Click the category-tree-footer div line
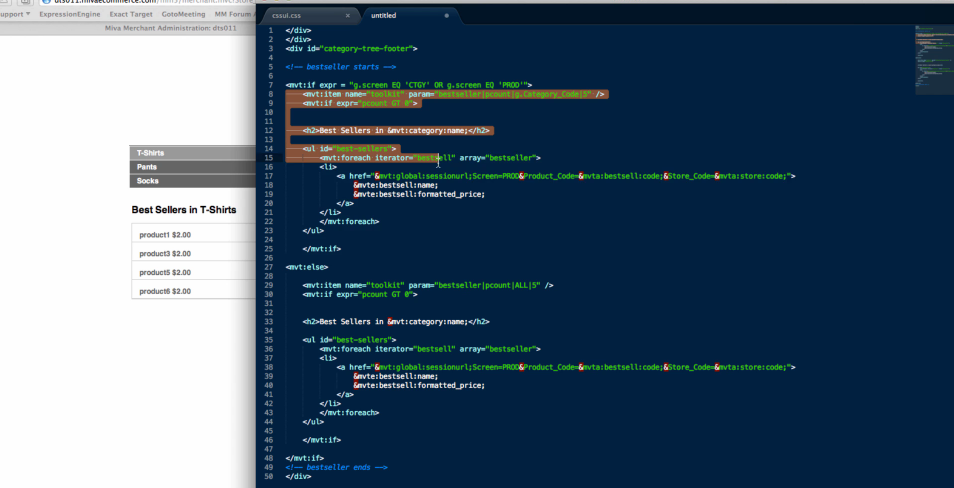The height and width of the screenshot is (488, 954). point(351,49)
